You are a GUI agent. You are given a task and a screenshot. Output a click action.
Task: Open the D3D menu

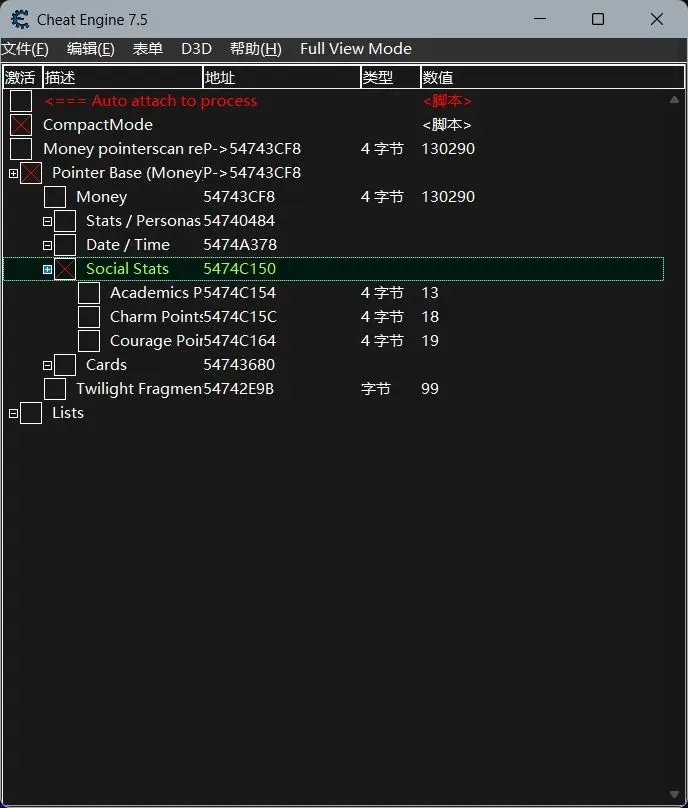click(x=196, y=49)
